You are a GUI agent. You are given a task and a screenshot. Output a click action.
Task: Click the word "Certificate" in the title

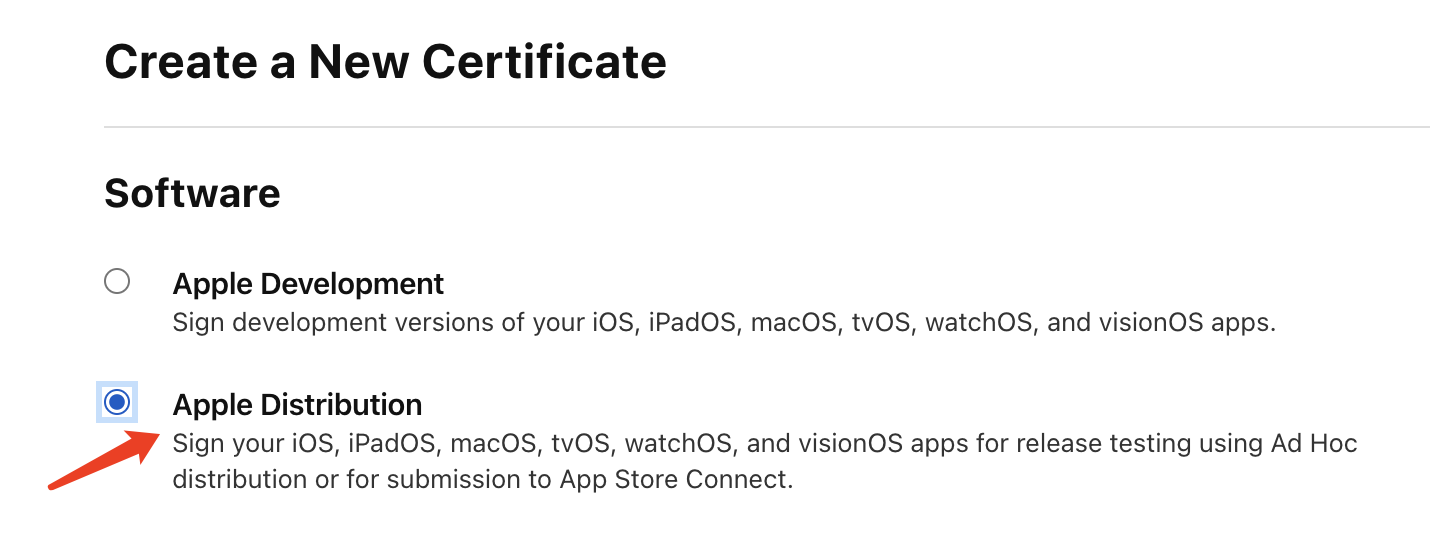tap(544, 62)
